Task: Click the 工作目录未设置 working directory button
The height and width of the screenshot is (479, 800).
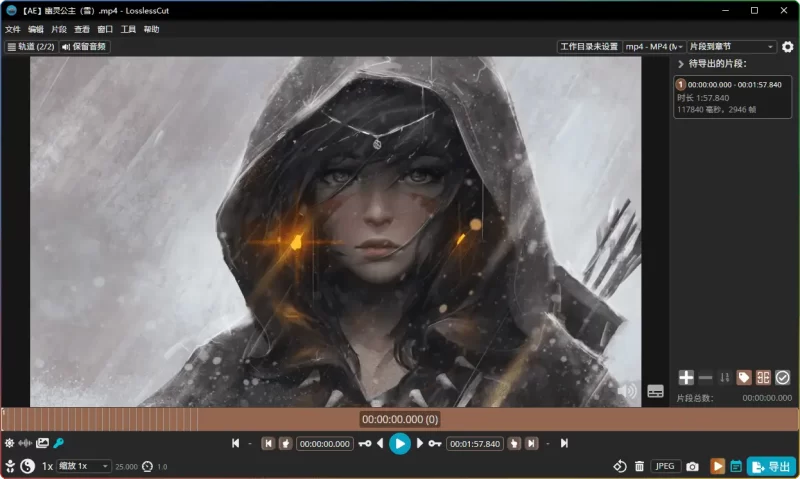Action: pos(588,47)
